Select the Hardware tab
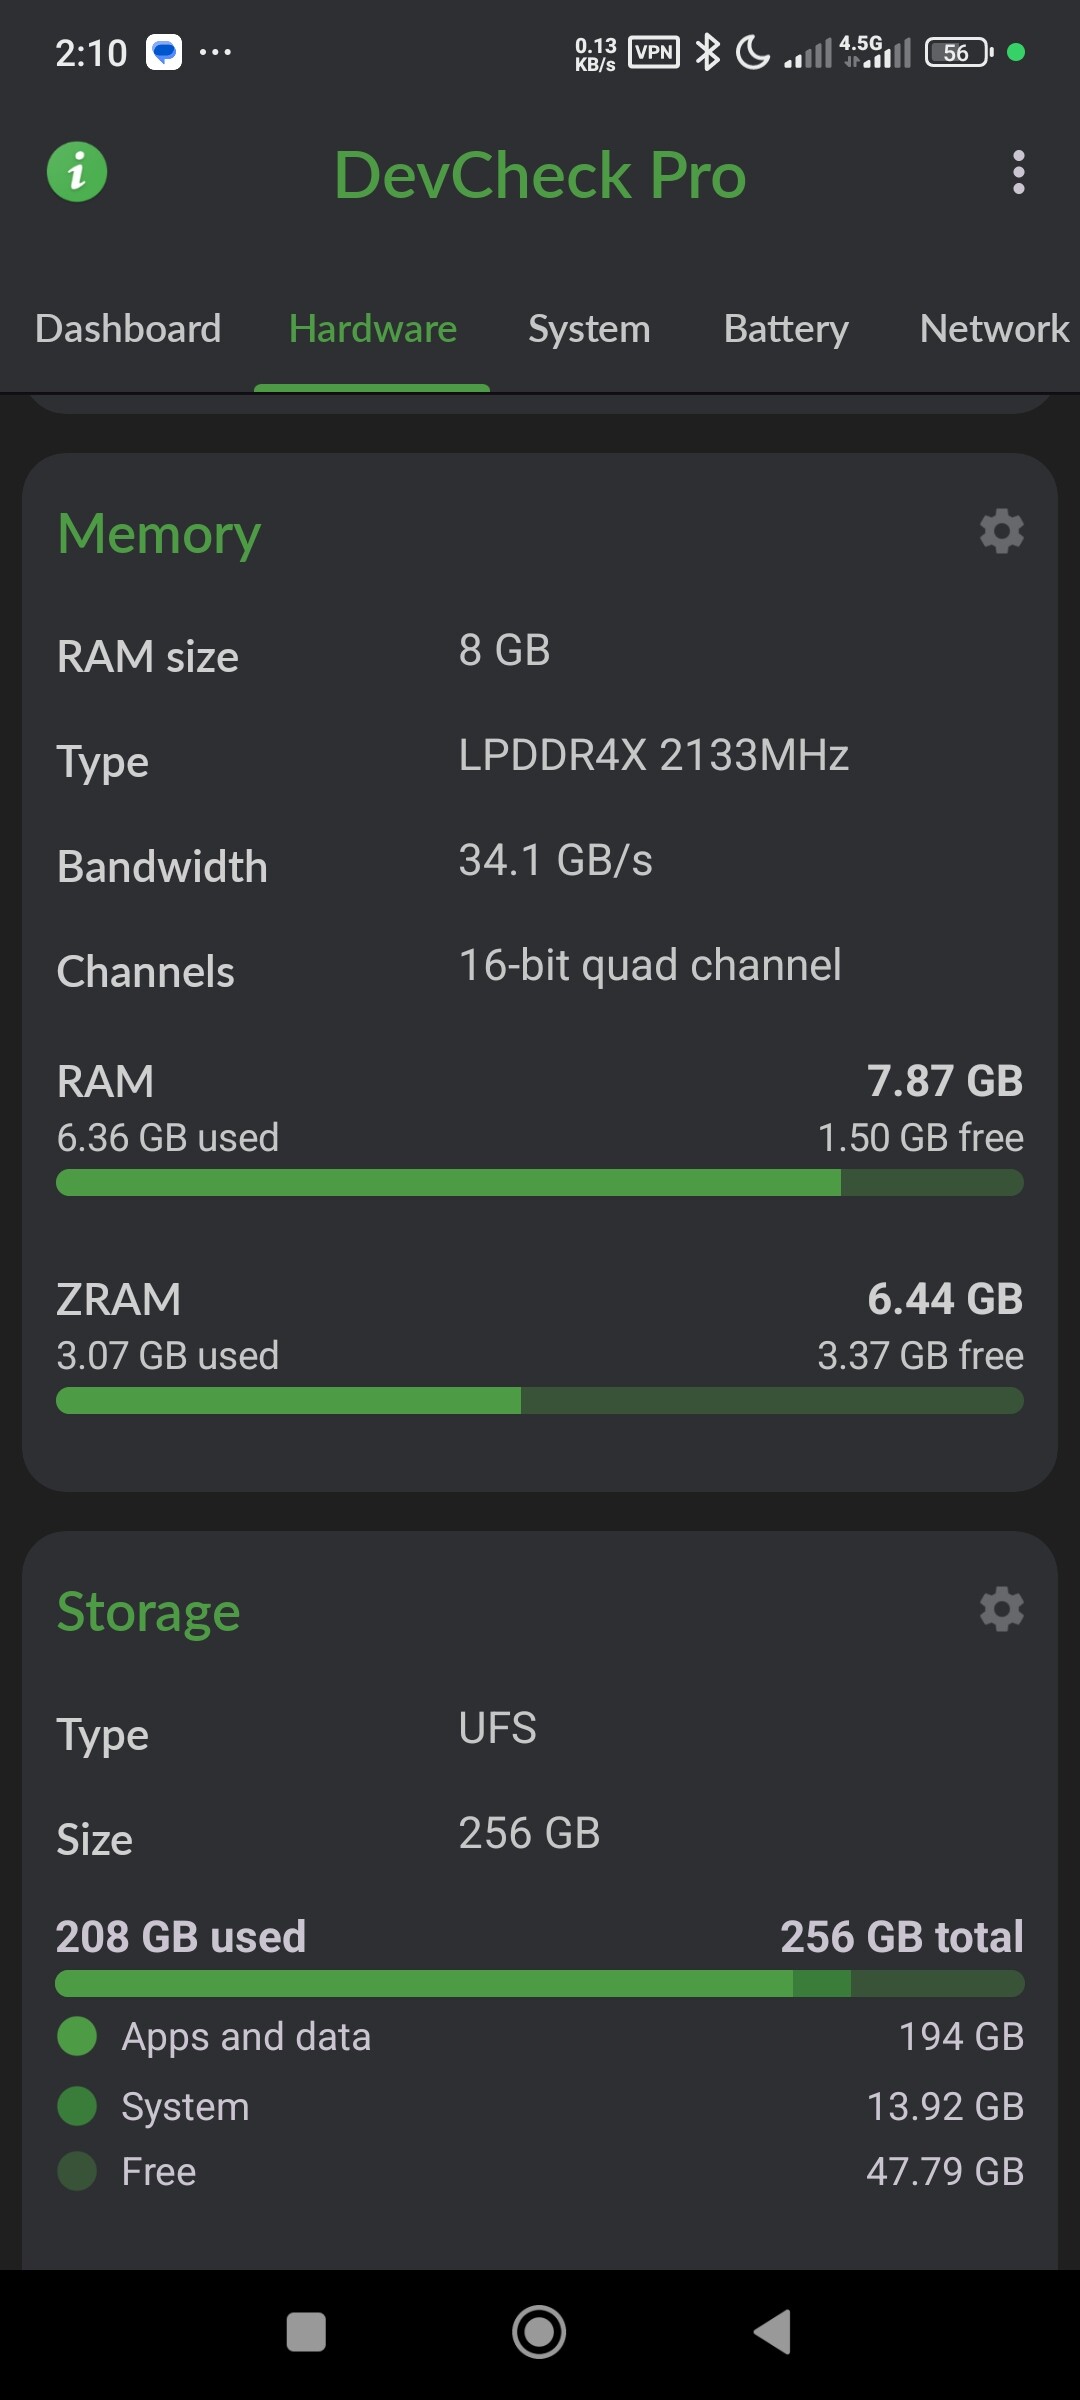1080x2400 pixels. point(372,329)
